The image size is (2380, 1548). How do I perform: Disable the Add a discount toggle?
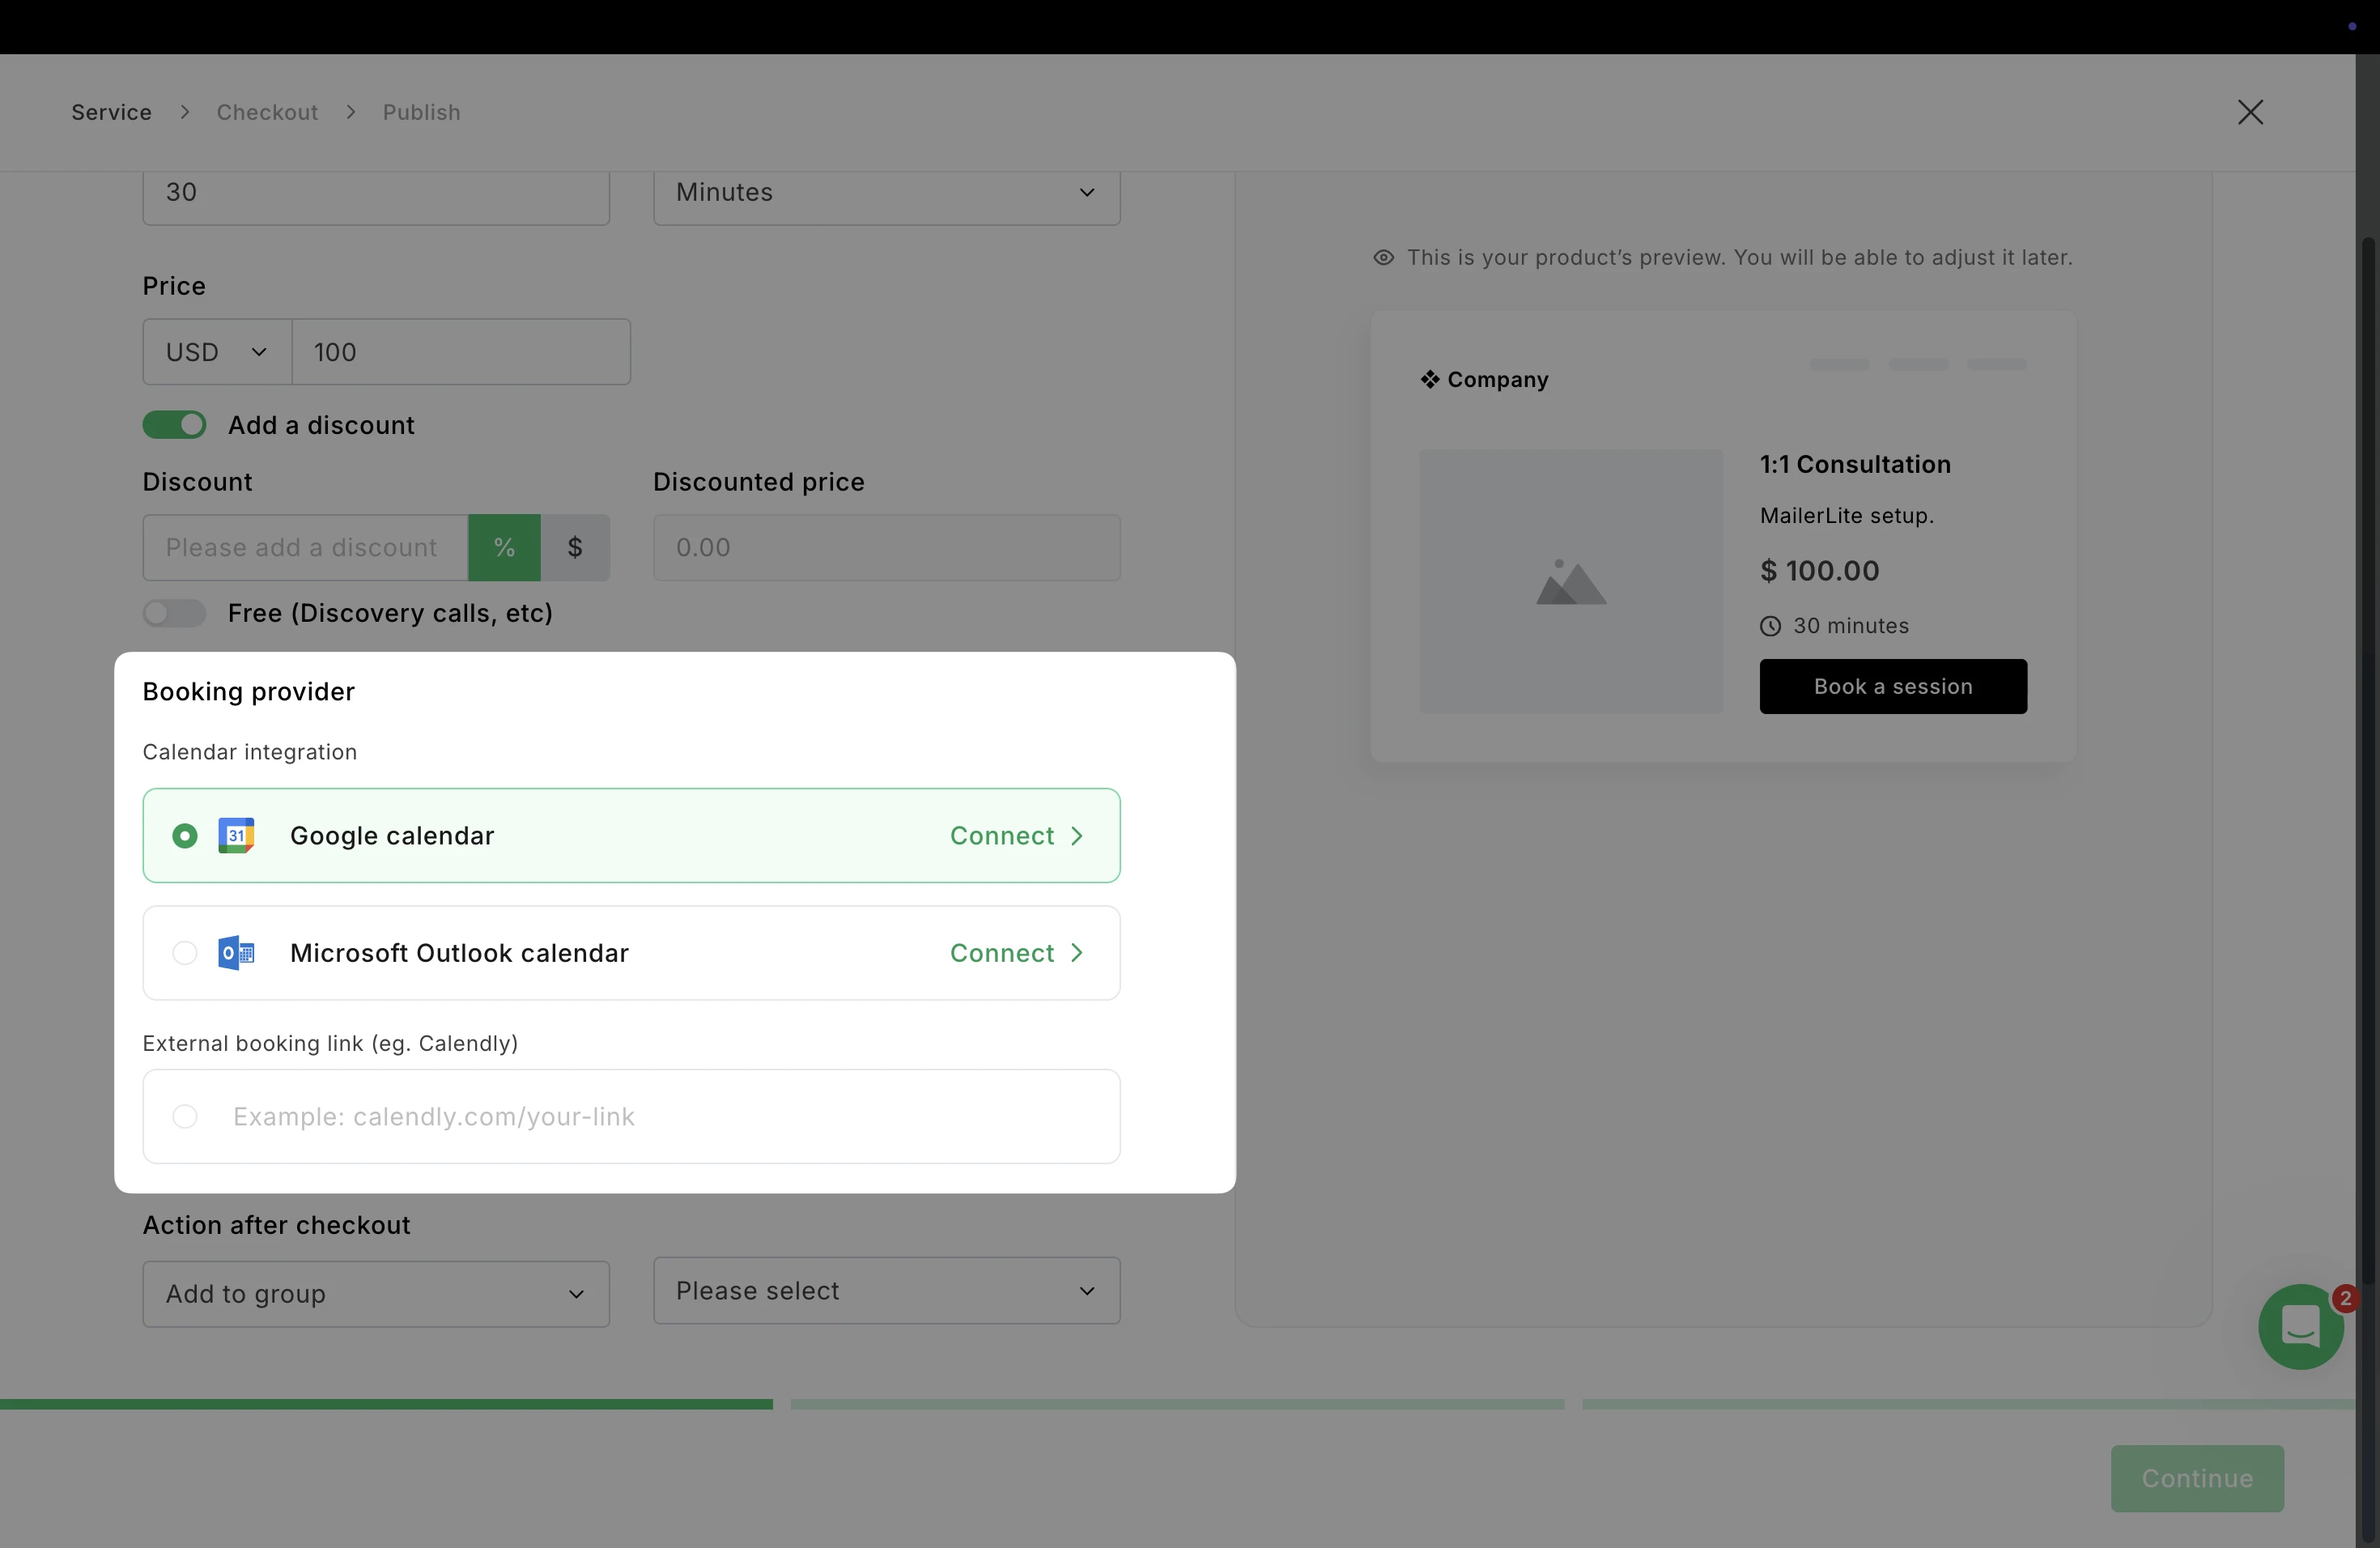point(174,425)
